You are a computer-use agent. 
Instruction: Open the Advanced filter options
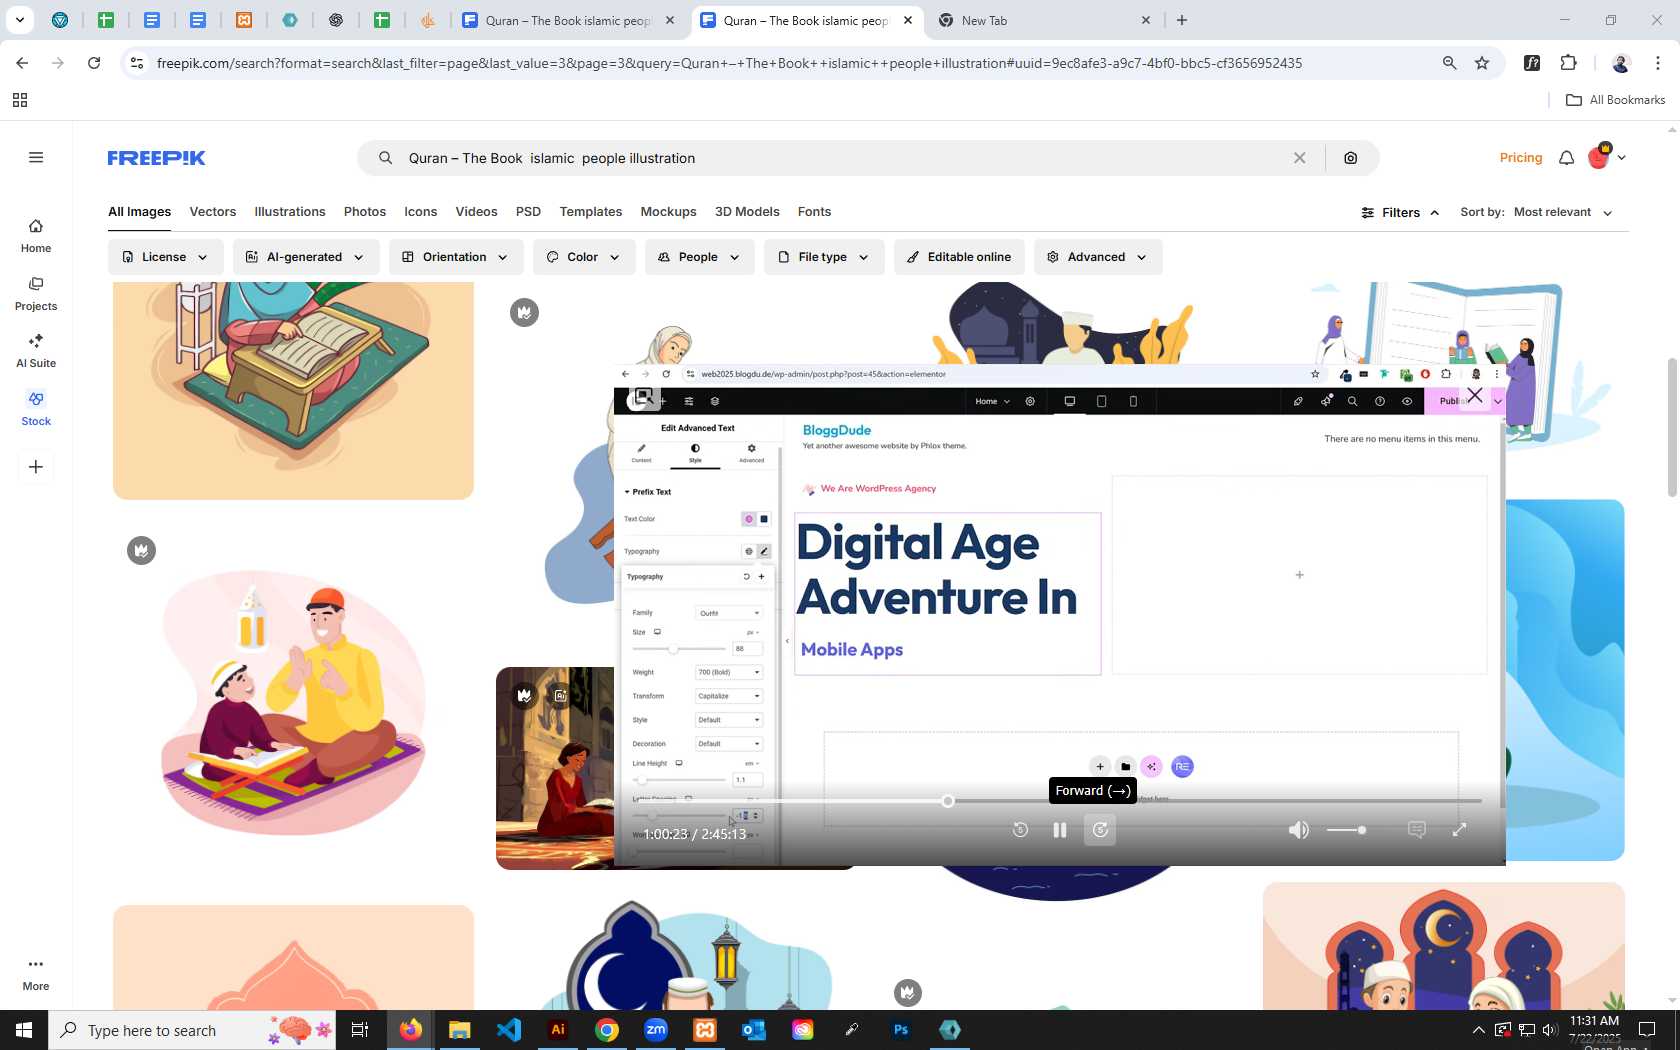click(1098, 257)
